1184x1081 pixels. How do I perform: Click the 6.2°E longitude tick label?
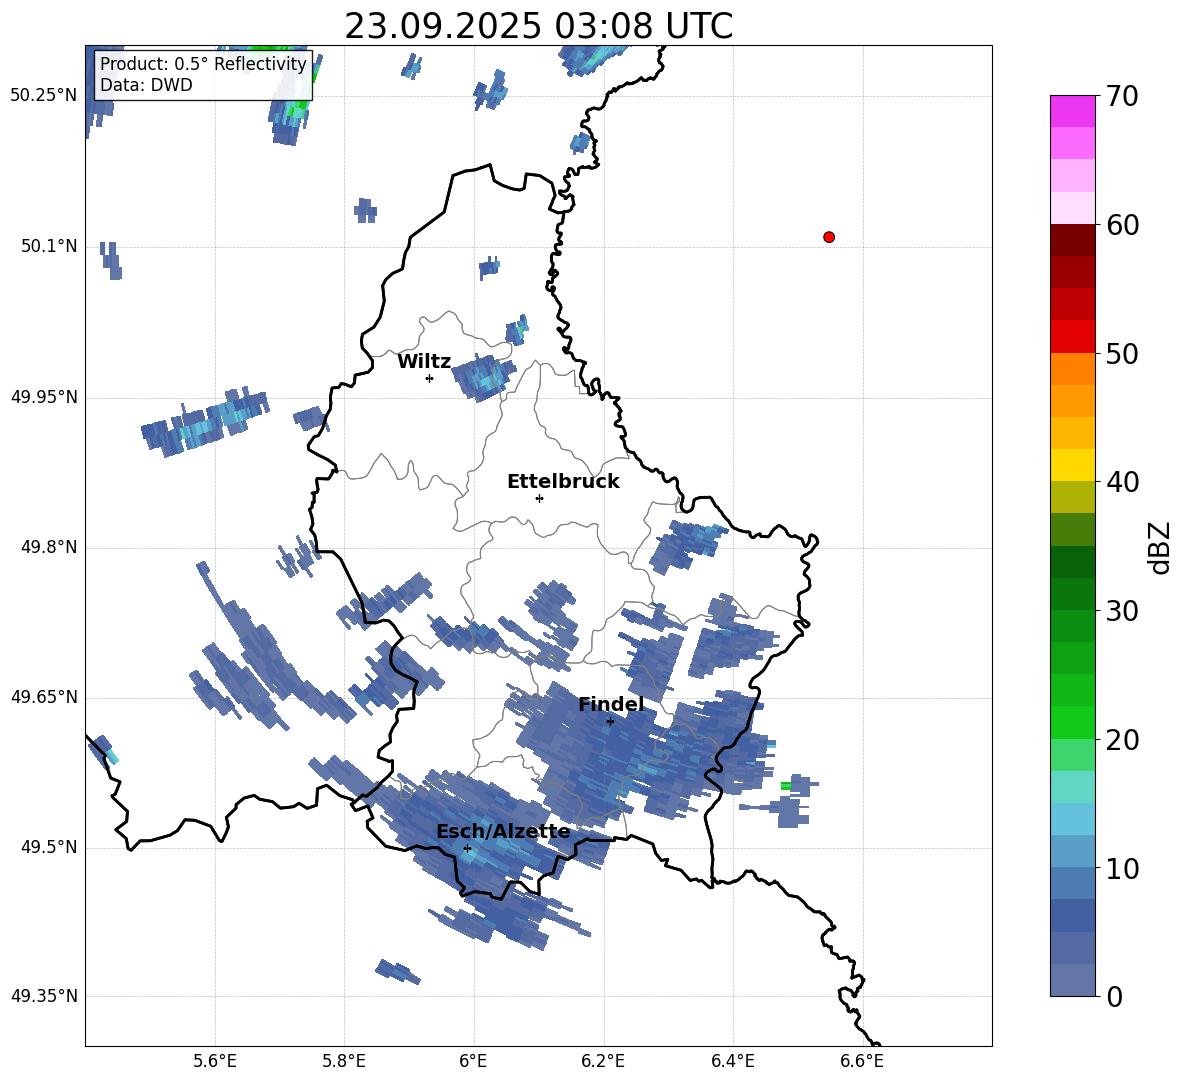[x=603, y=1060]
